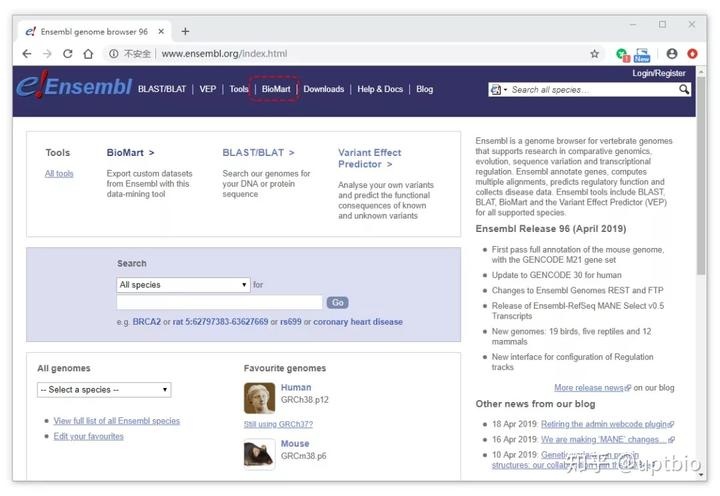Click the blue New extension icon
This screenshot has height=496, width=720.
642,55
